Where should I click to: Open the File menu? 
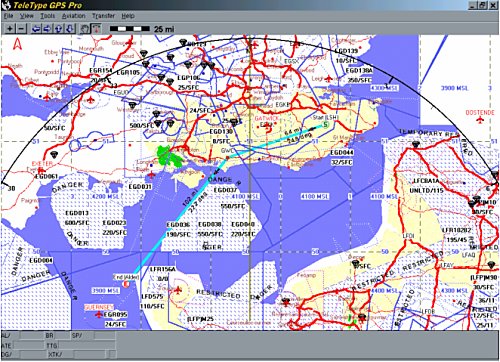tap(8, 16)
